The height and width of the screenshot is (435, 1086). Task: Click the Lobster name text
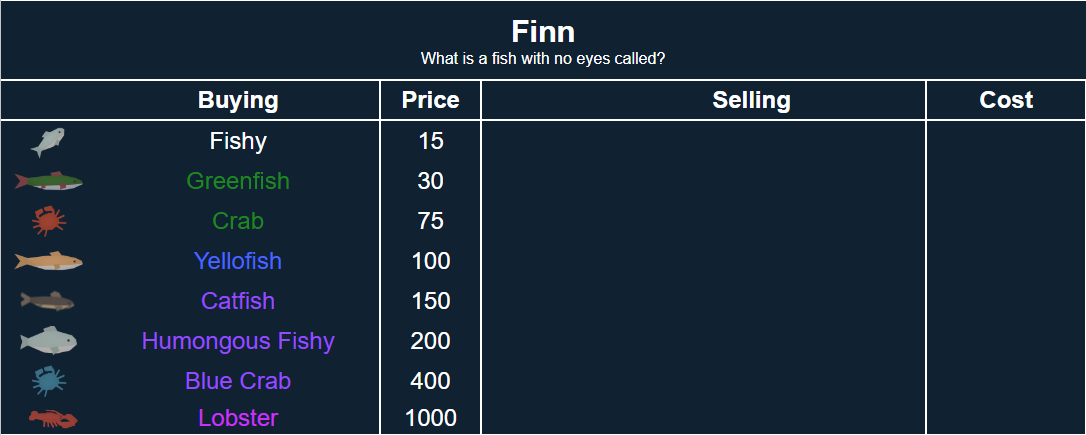pos(238,418)
